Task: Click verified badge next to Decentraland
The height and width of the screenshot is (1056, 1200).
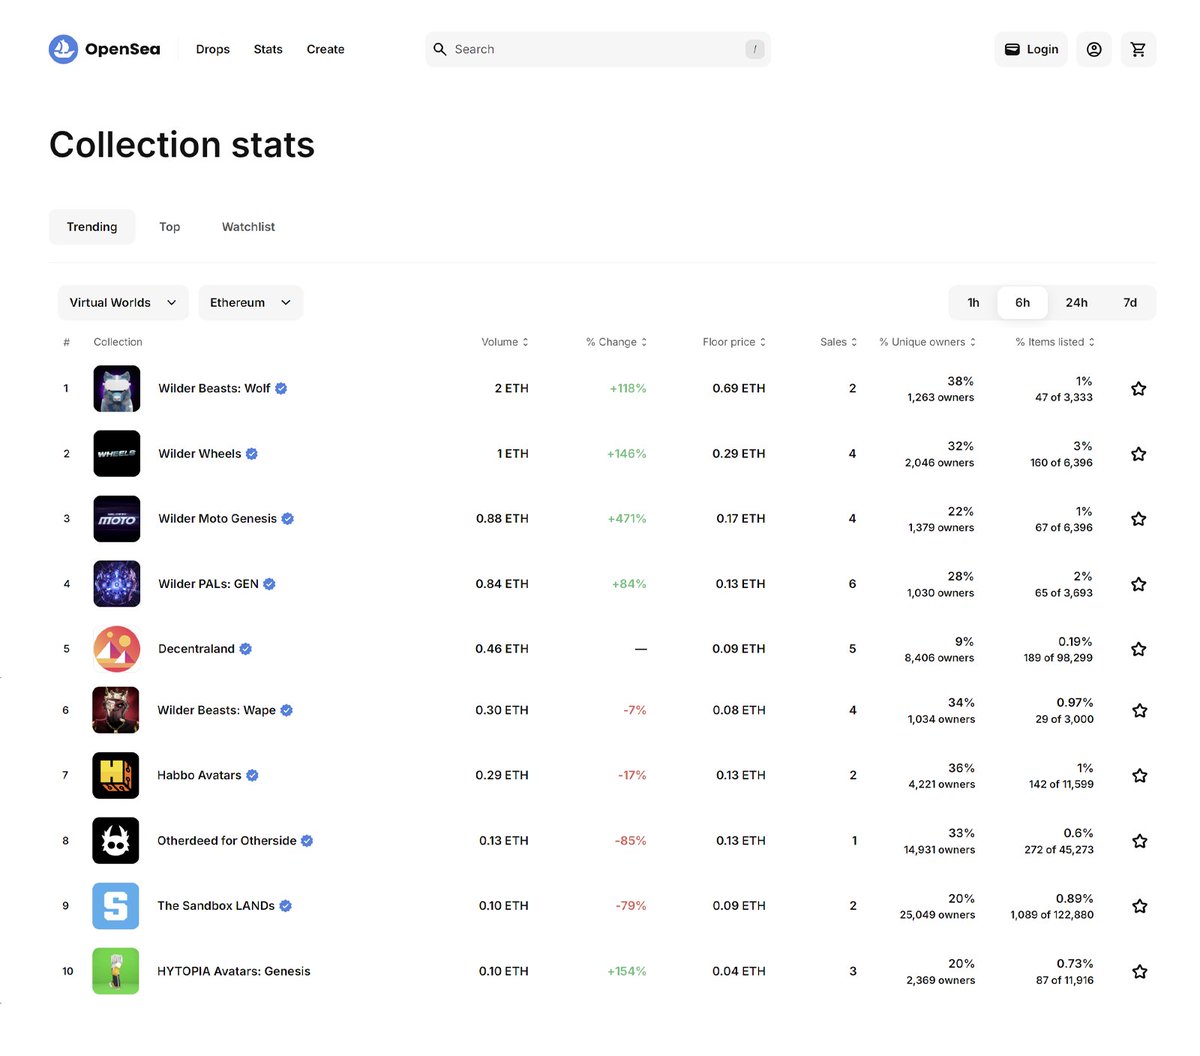Action: [x=246, y=649]
